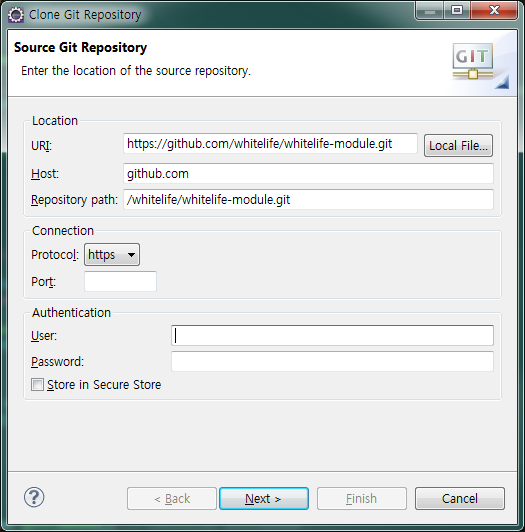Click the 'Location' group label
525x532 pixels.
(x=55, y=121)
